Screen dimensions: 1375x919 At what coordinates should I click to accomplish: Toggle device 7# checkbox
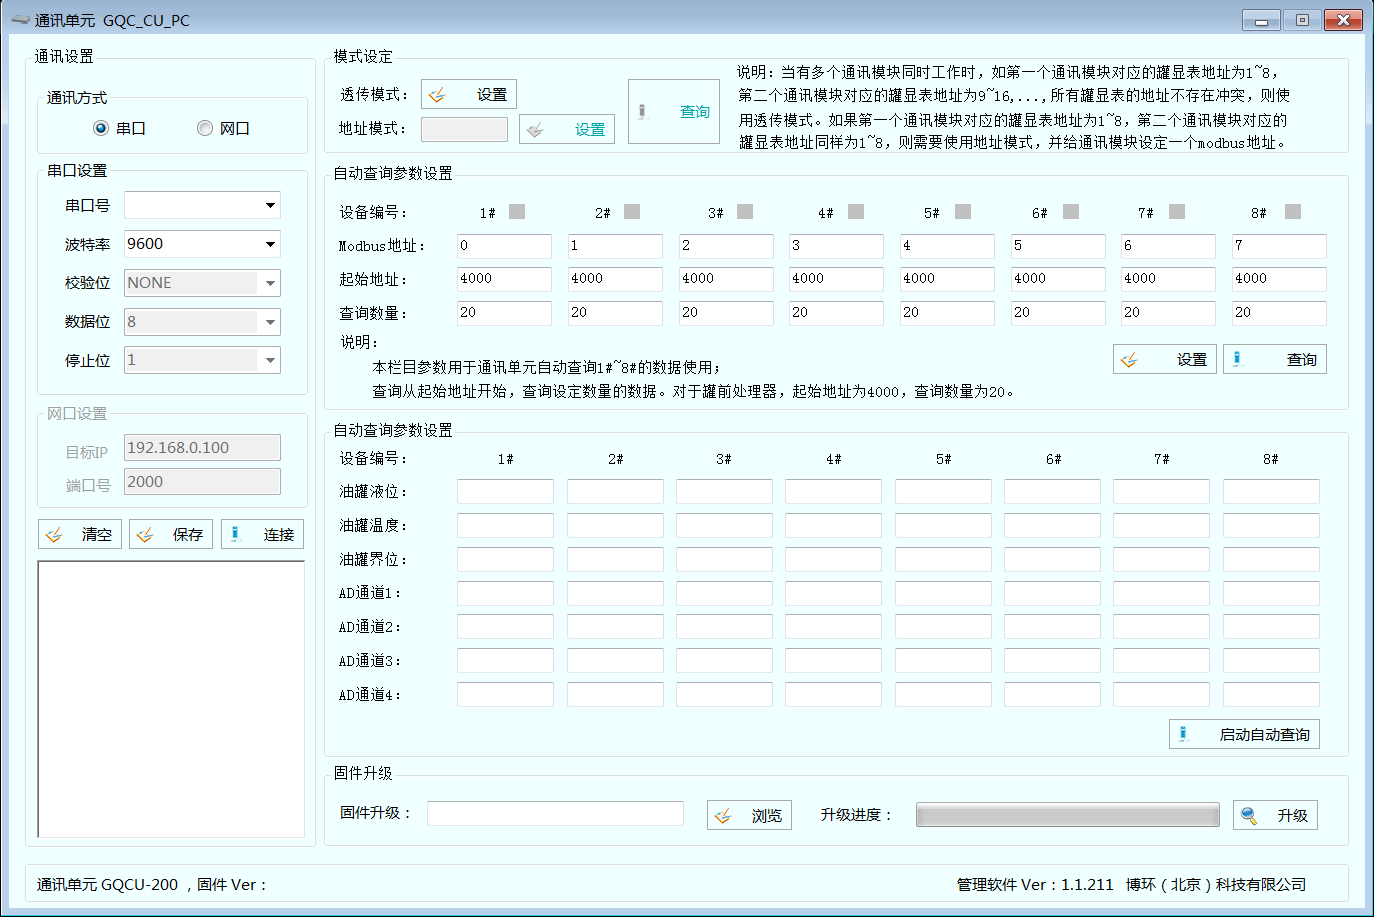point(1177,211)
